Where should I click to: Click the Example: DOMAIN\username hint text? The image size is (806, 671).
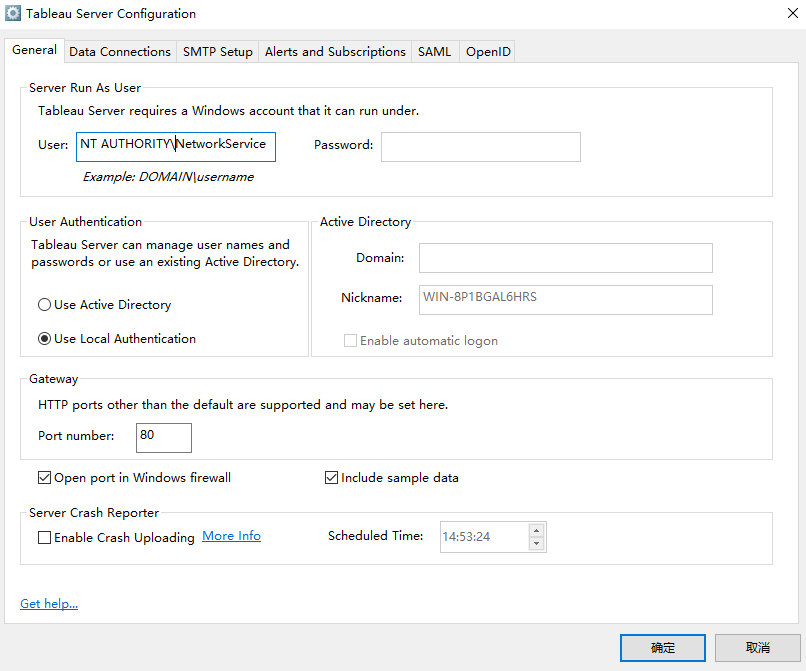[x=169, y=177]
